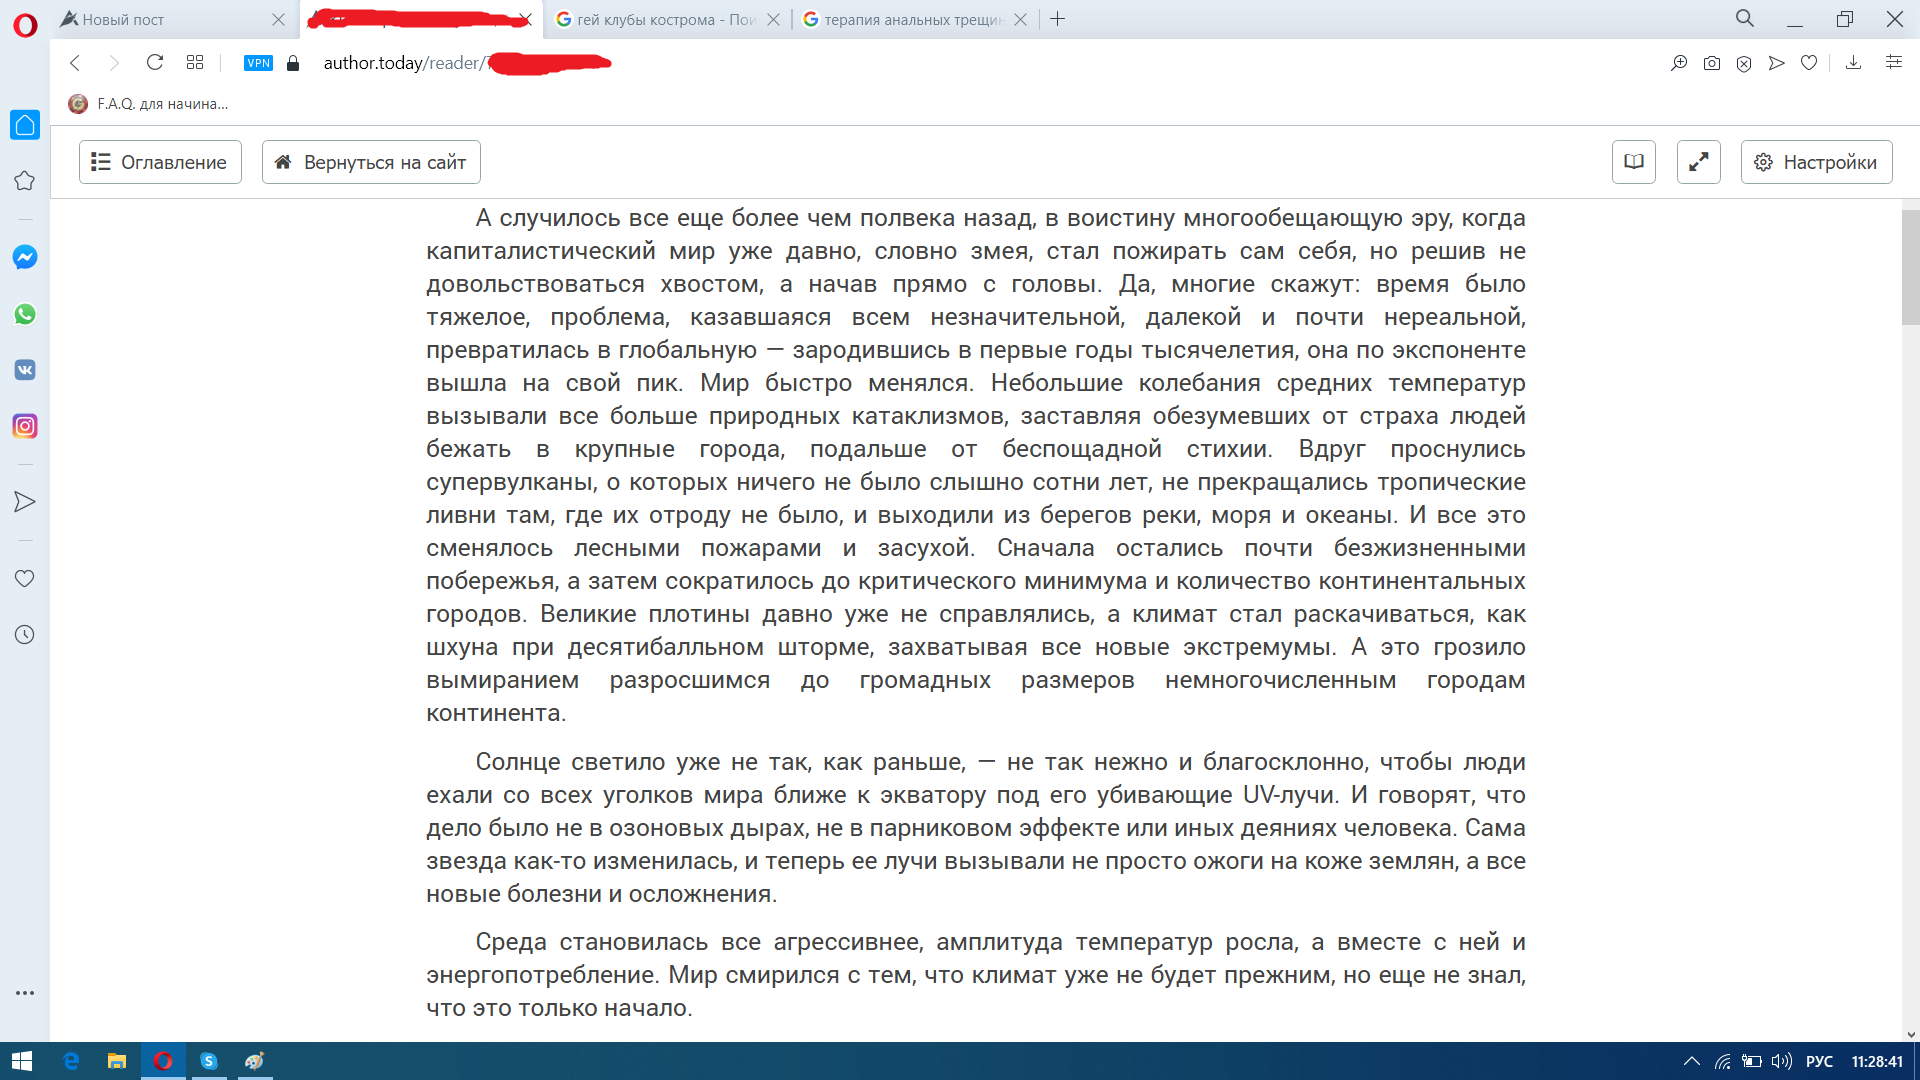
Task: Open Настройки reader settings
Action: [x=1816, y=162]
